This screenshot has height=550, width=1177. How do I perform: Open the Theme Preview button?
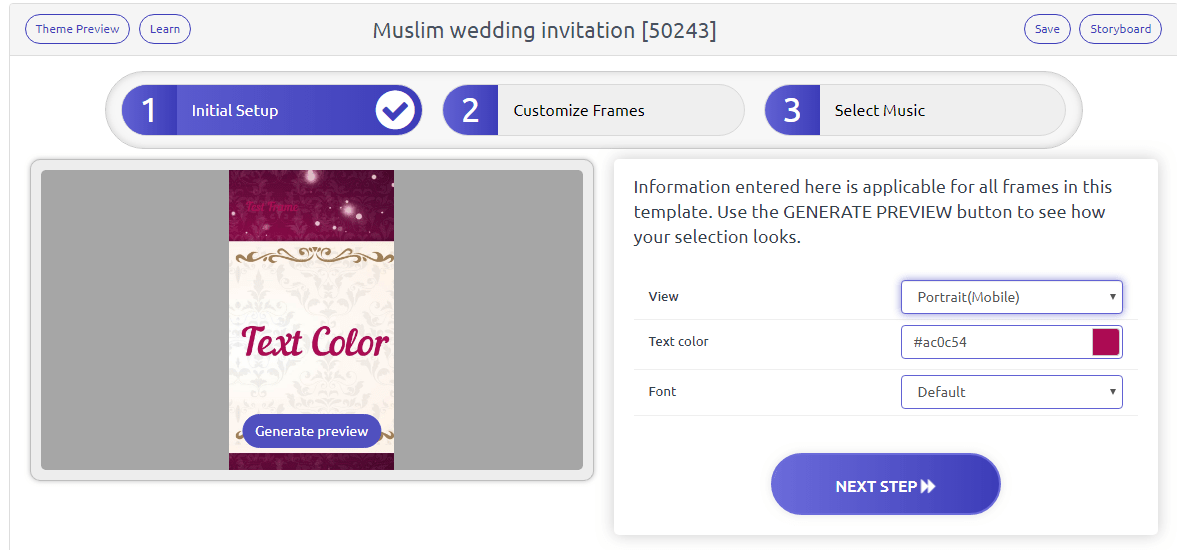(x=77, y=29)
